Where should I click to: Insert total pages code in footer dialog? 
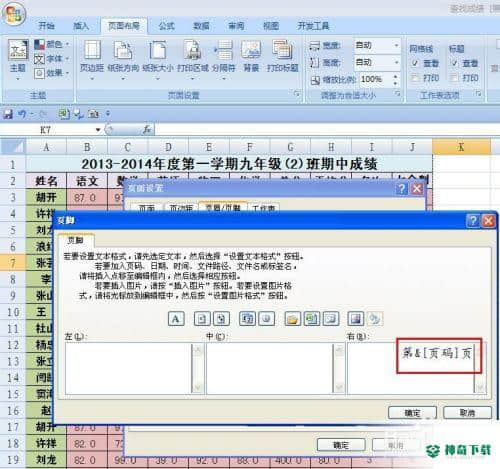pyautogui.click(x=221, y=319)
